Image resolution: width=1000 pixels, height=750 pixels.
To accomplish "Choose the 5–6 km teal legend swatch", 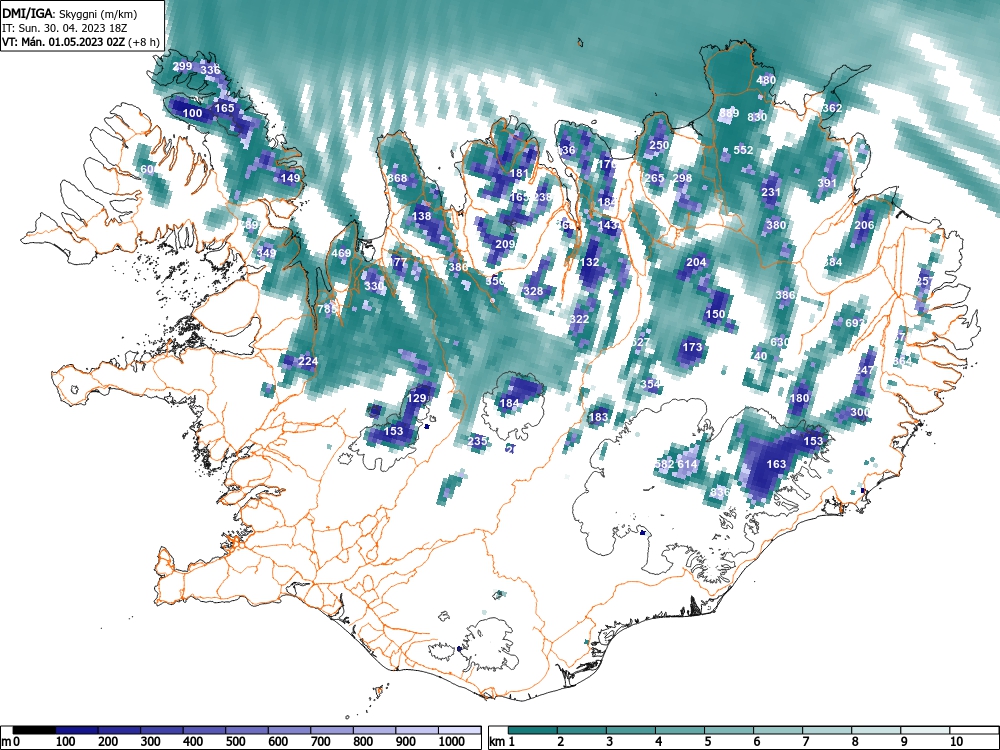I will click(x=729, y=730).
